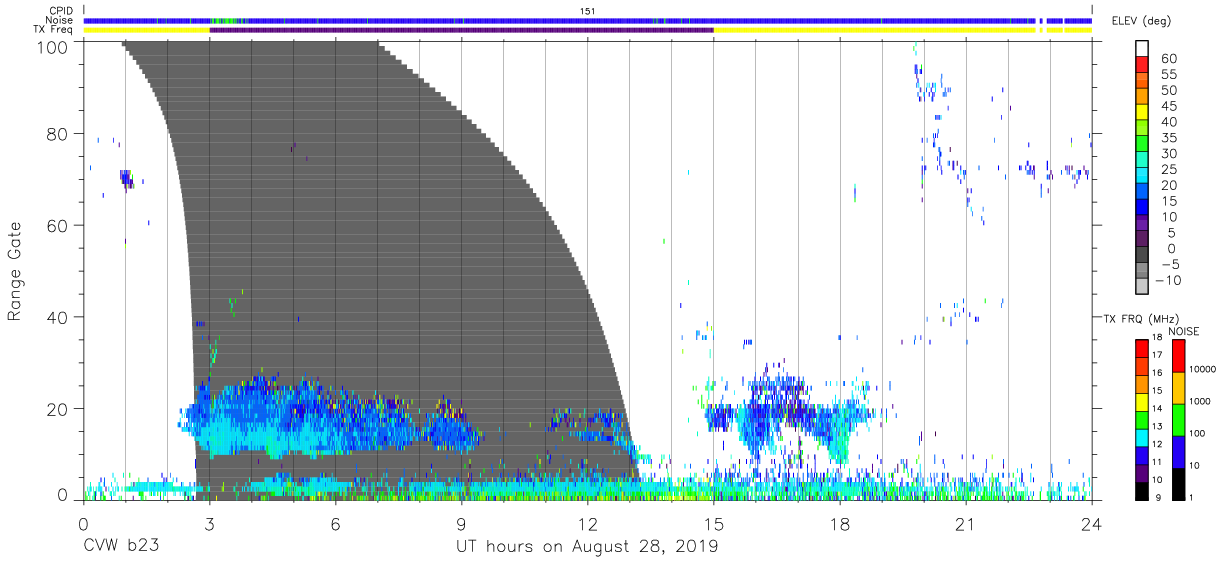Click the Range Gate axis tick "20"
Screen dimensions: 1228x567
point(59,409)
